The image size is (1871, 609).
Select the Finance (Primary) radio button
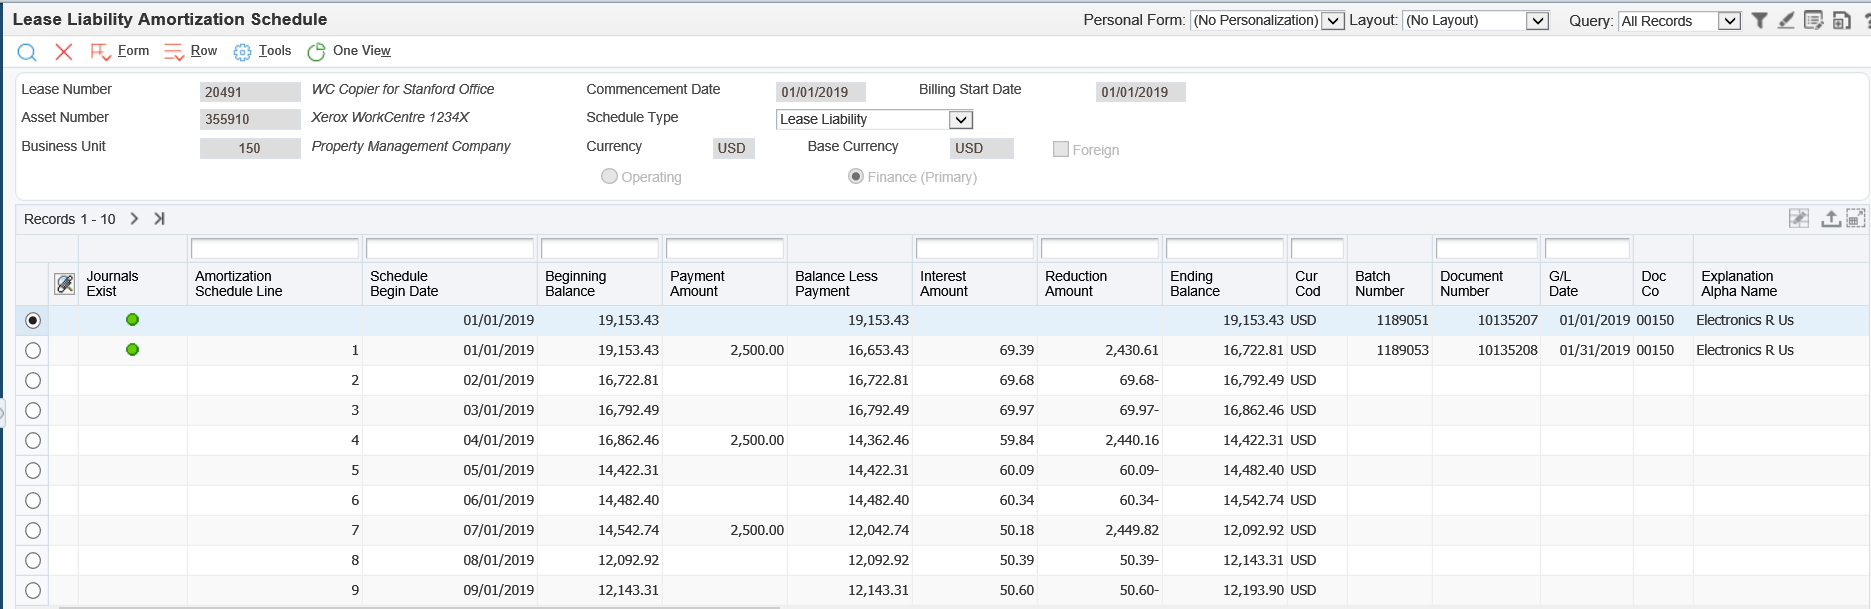point(856,176)
